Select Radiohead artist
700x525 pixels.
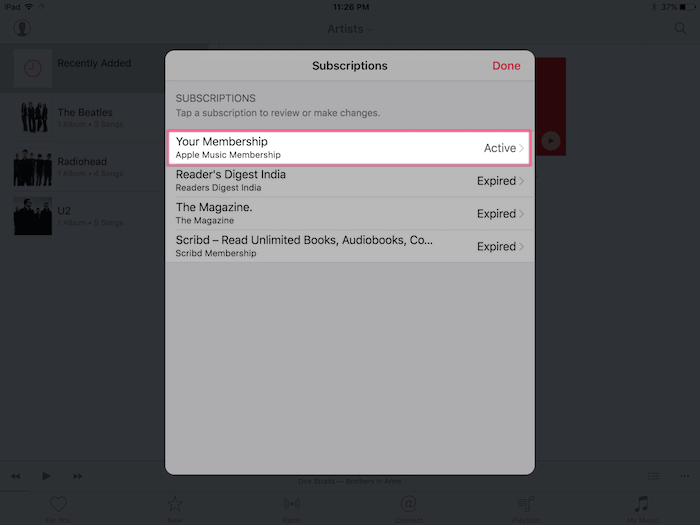tap(82, 167)
